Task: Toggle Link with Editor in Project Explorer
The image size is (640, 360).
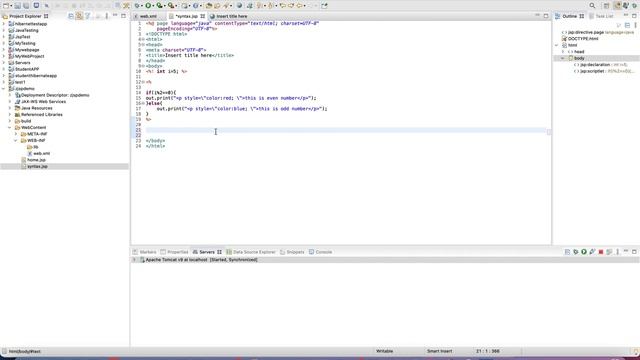Action: [79, 16]
